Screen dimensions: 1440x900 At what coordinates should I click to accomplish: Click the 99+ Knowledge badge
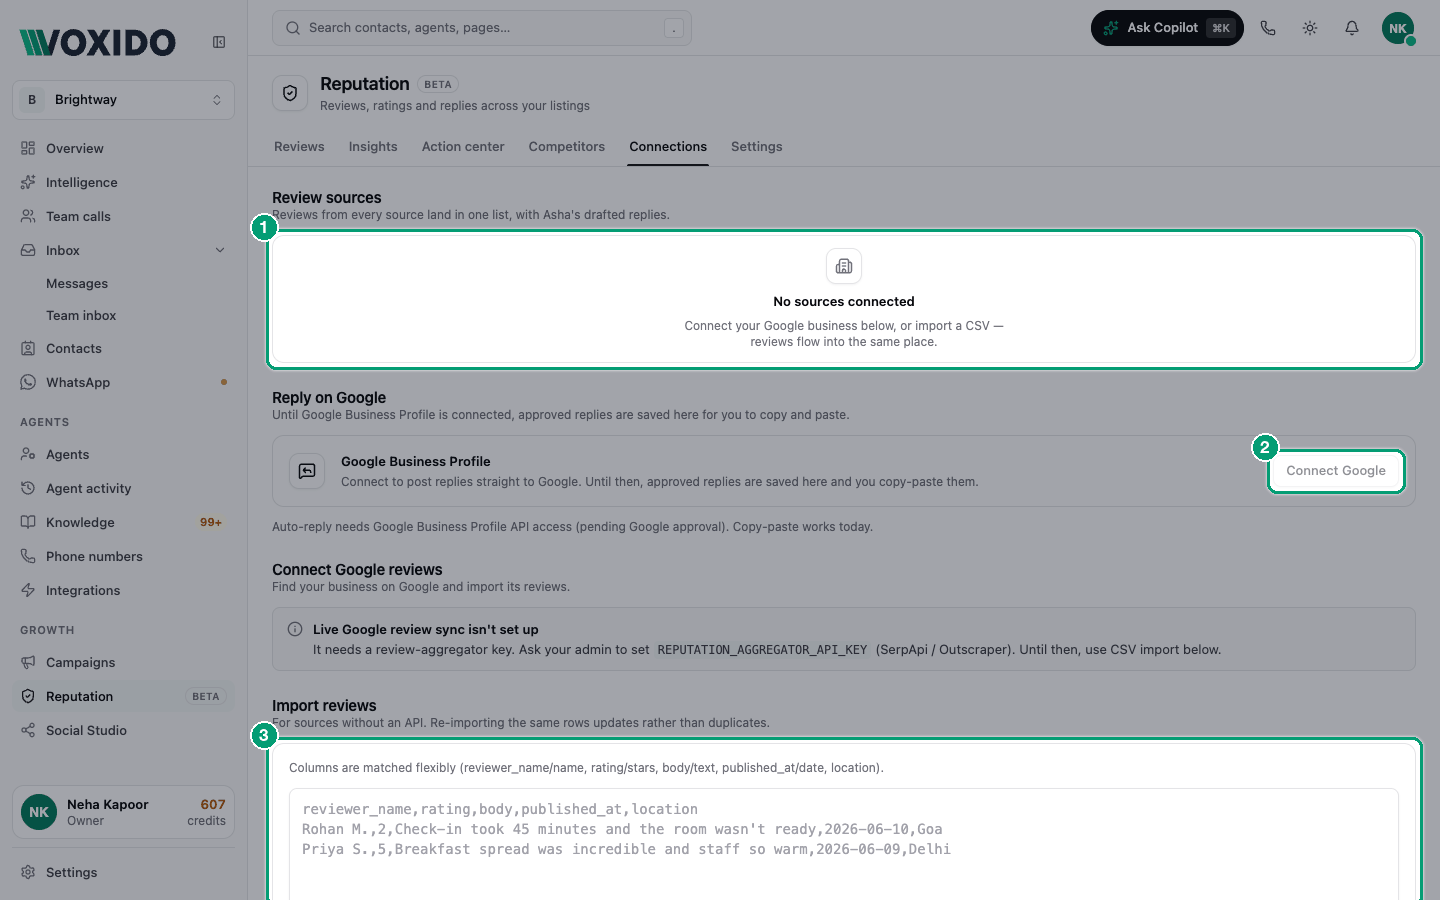tap(211, 522)
